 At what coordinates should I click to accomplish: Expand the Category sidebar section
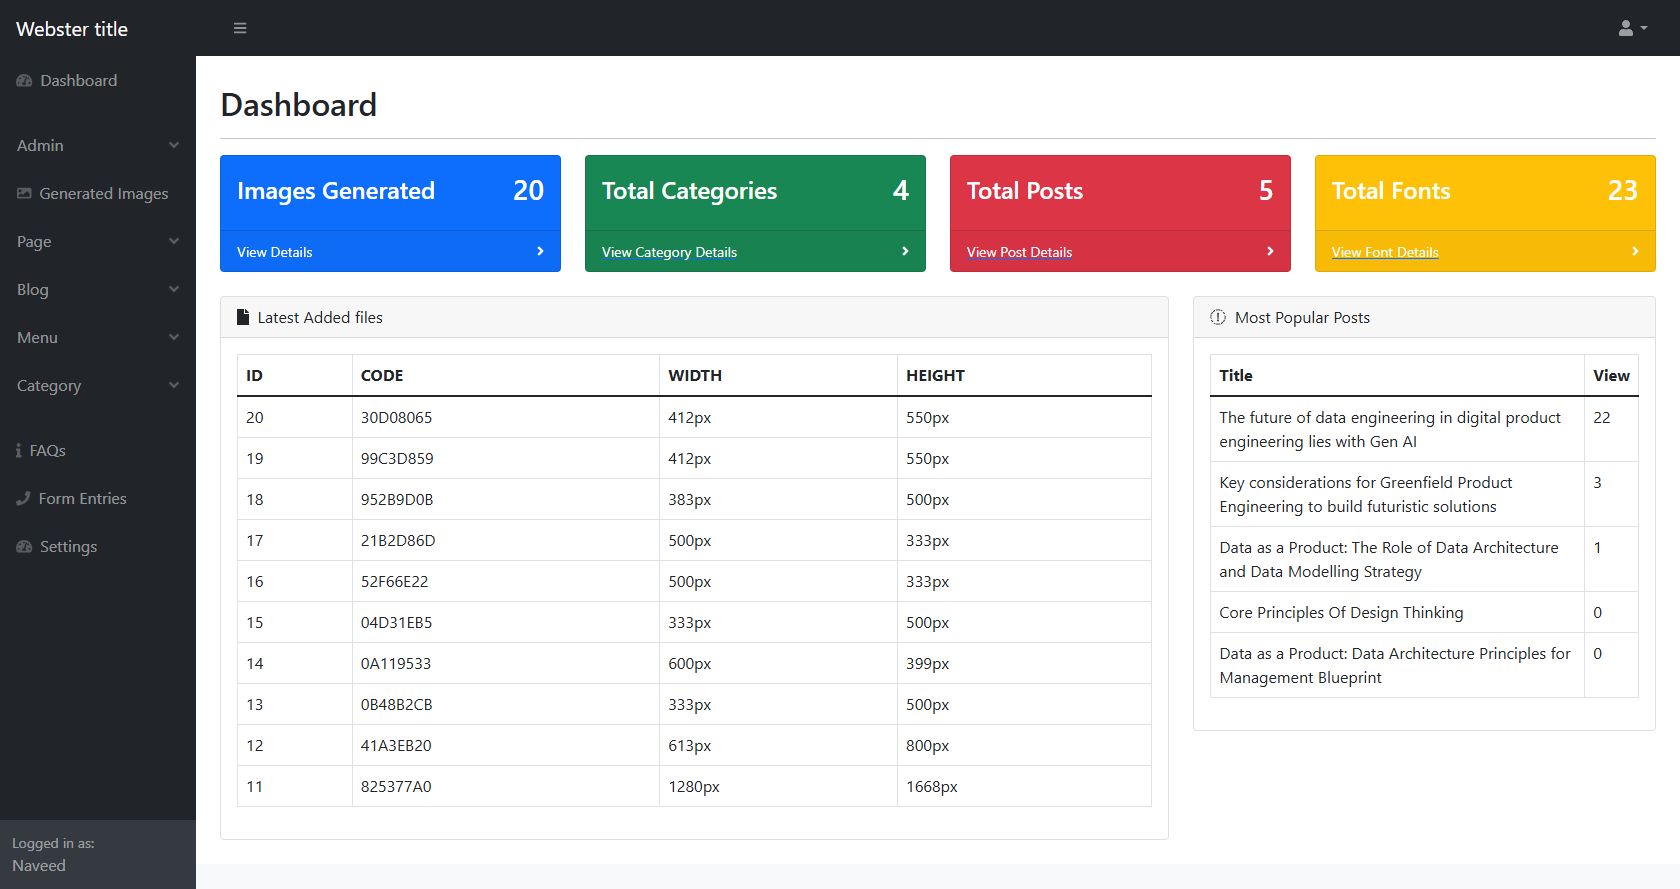coord(98,385)
